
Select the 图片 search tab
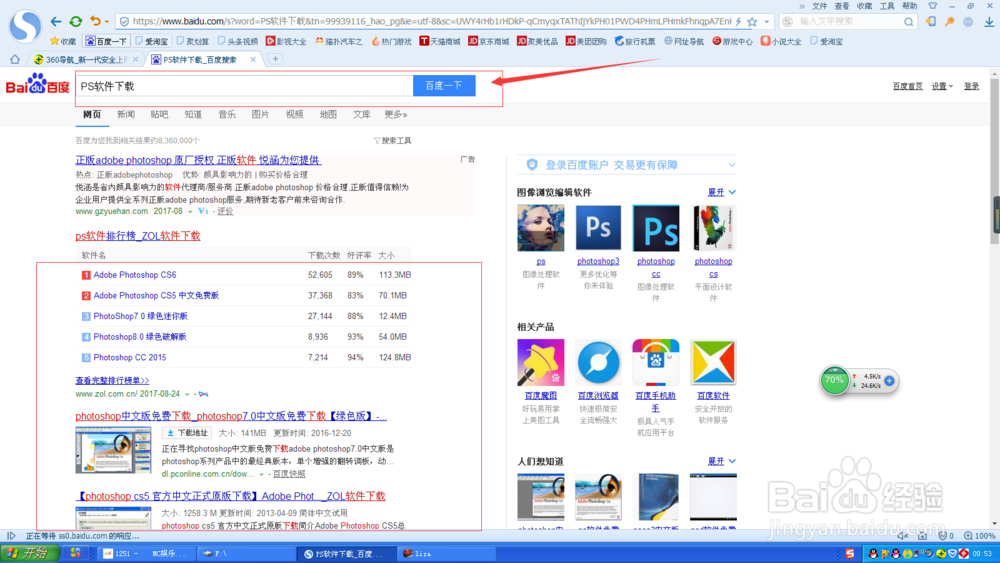[x=260, y=114]
